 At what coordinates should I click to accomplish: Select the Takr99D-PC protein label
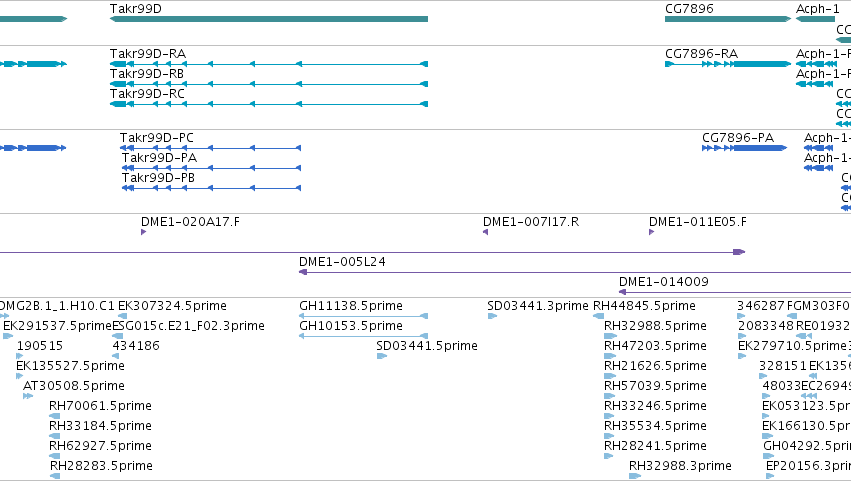point(156,138)
